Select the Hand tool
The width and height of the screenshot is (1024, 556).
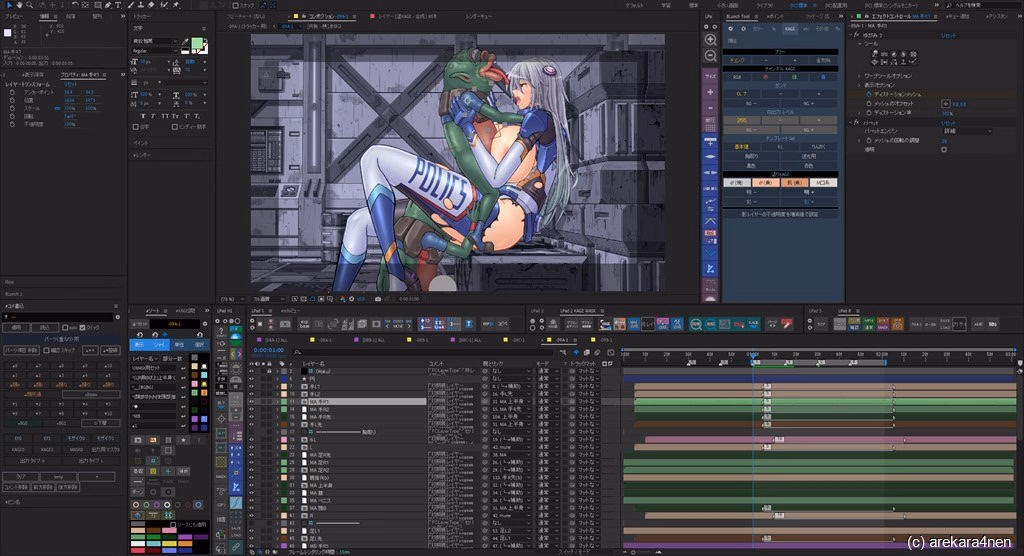click(x=18, y=5)
